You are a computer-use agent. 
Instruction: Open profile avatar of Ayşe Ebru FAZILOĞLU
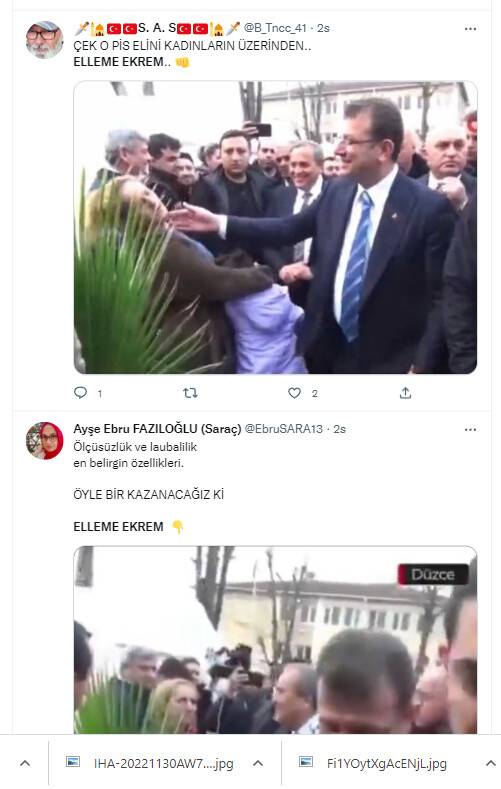click(44, 441)
